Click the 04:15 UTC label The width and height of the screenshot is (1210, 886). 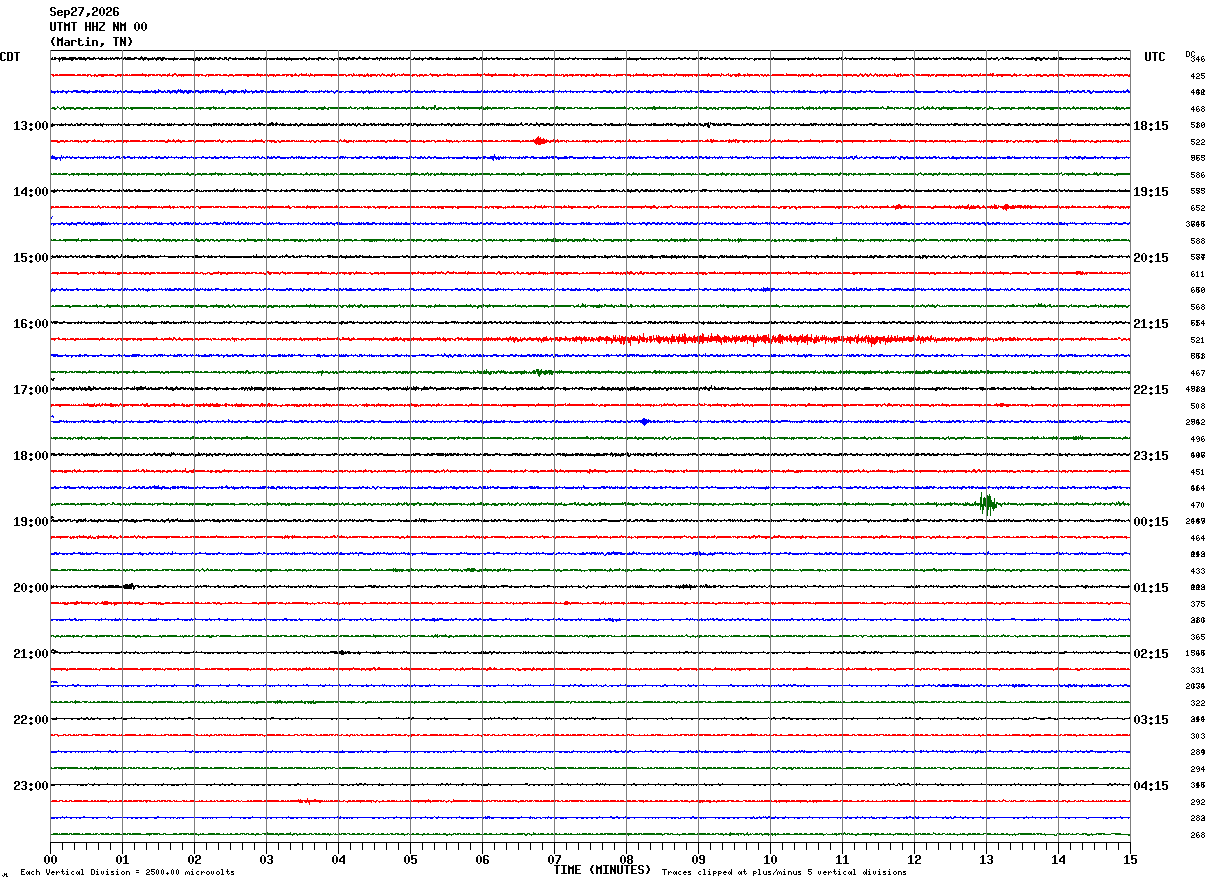point(1151,786)
